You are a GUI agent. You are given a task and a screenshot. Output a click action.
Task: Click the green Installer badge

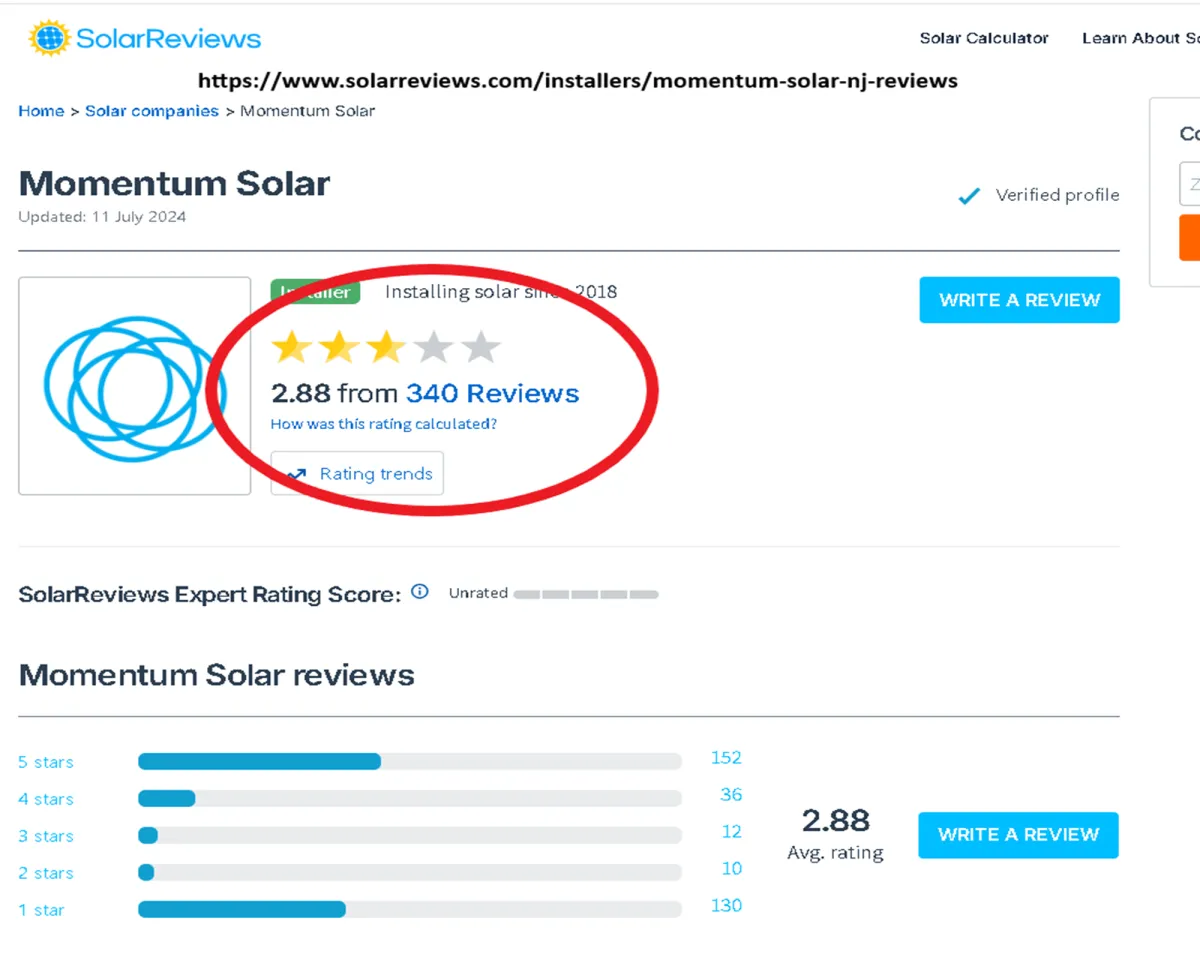[x=315, y=292]
